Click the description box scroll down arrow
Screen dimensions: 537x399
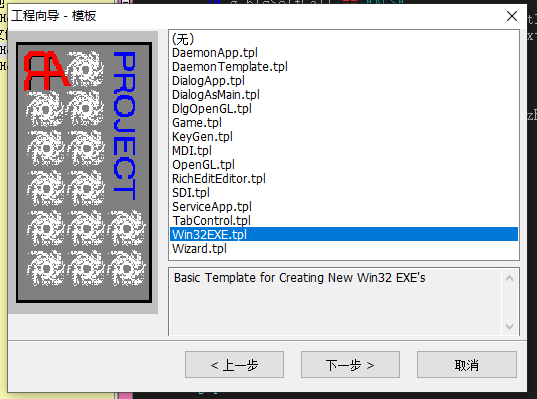510,327
